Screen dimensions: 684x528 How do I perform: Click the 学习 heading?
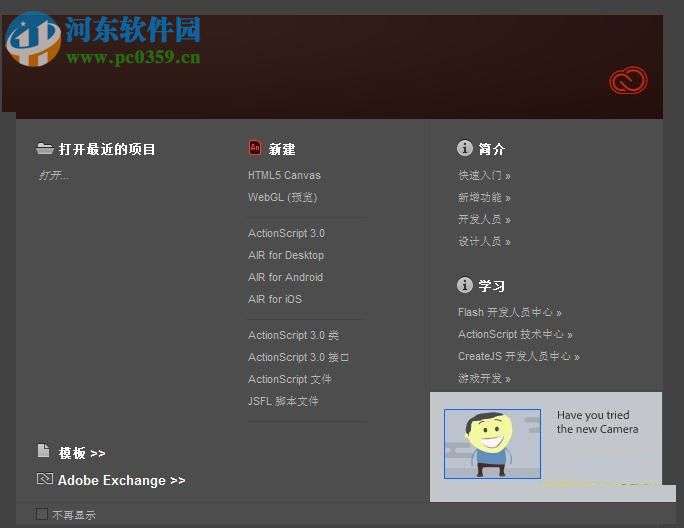(492, 286)
